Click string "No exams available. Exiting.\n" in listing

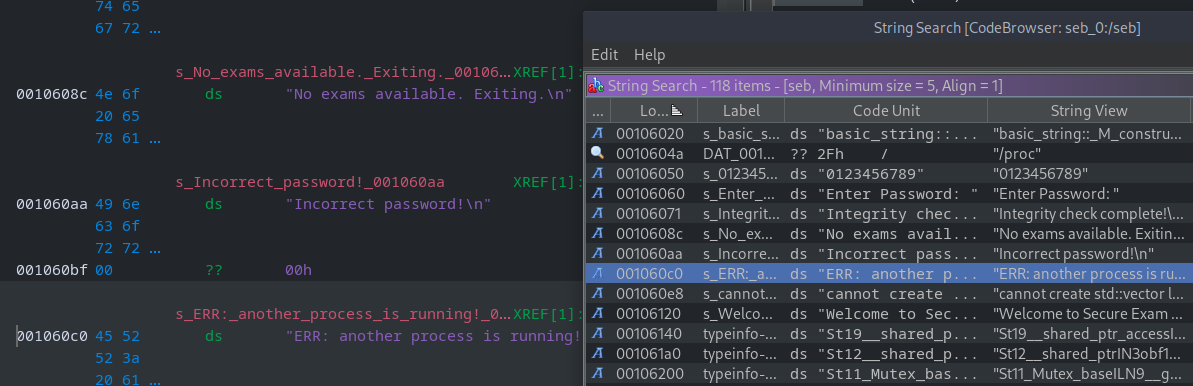tap(428, 94)
